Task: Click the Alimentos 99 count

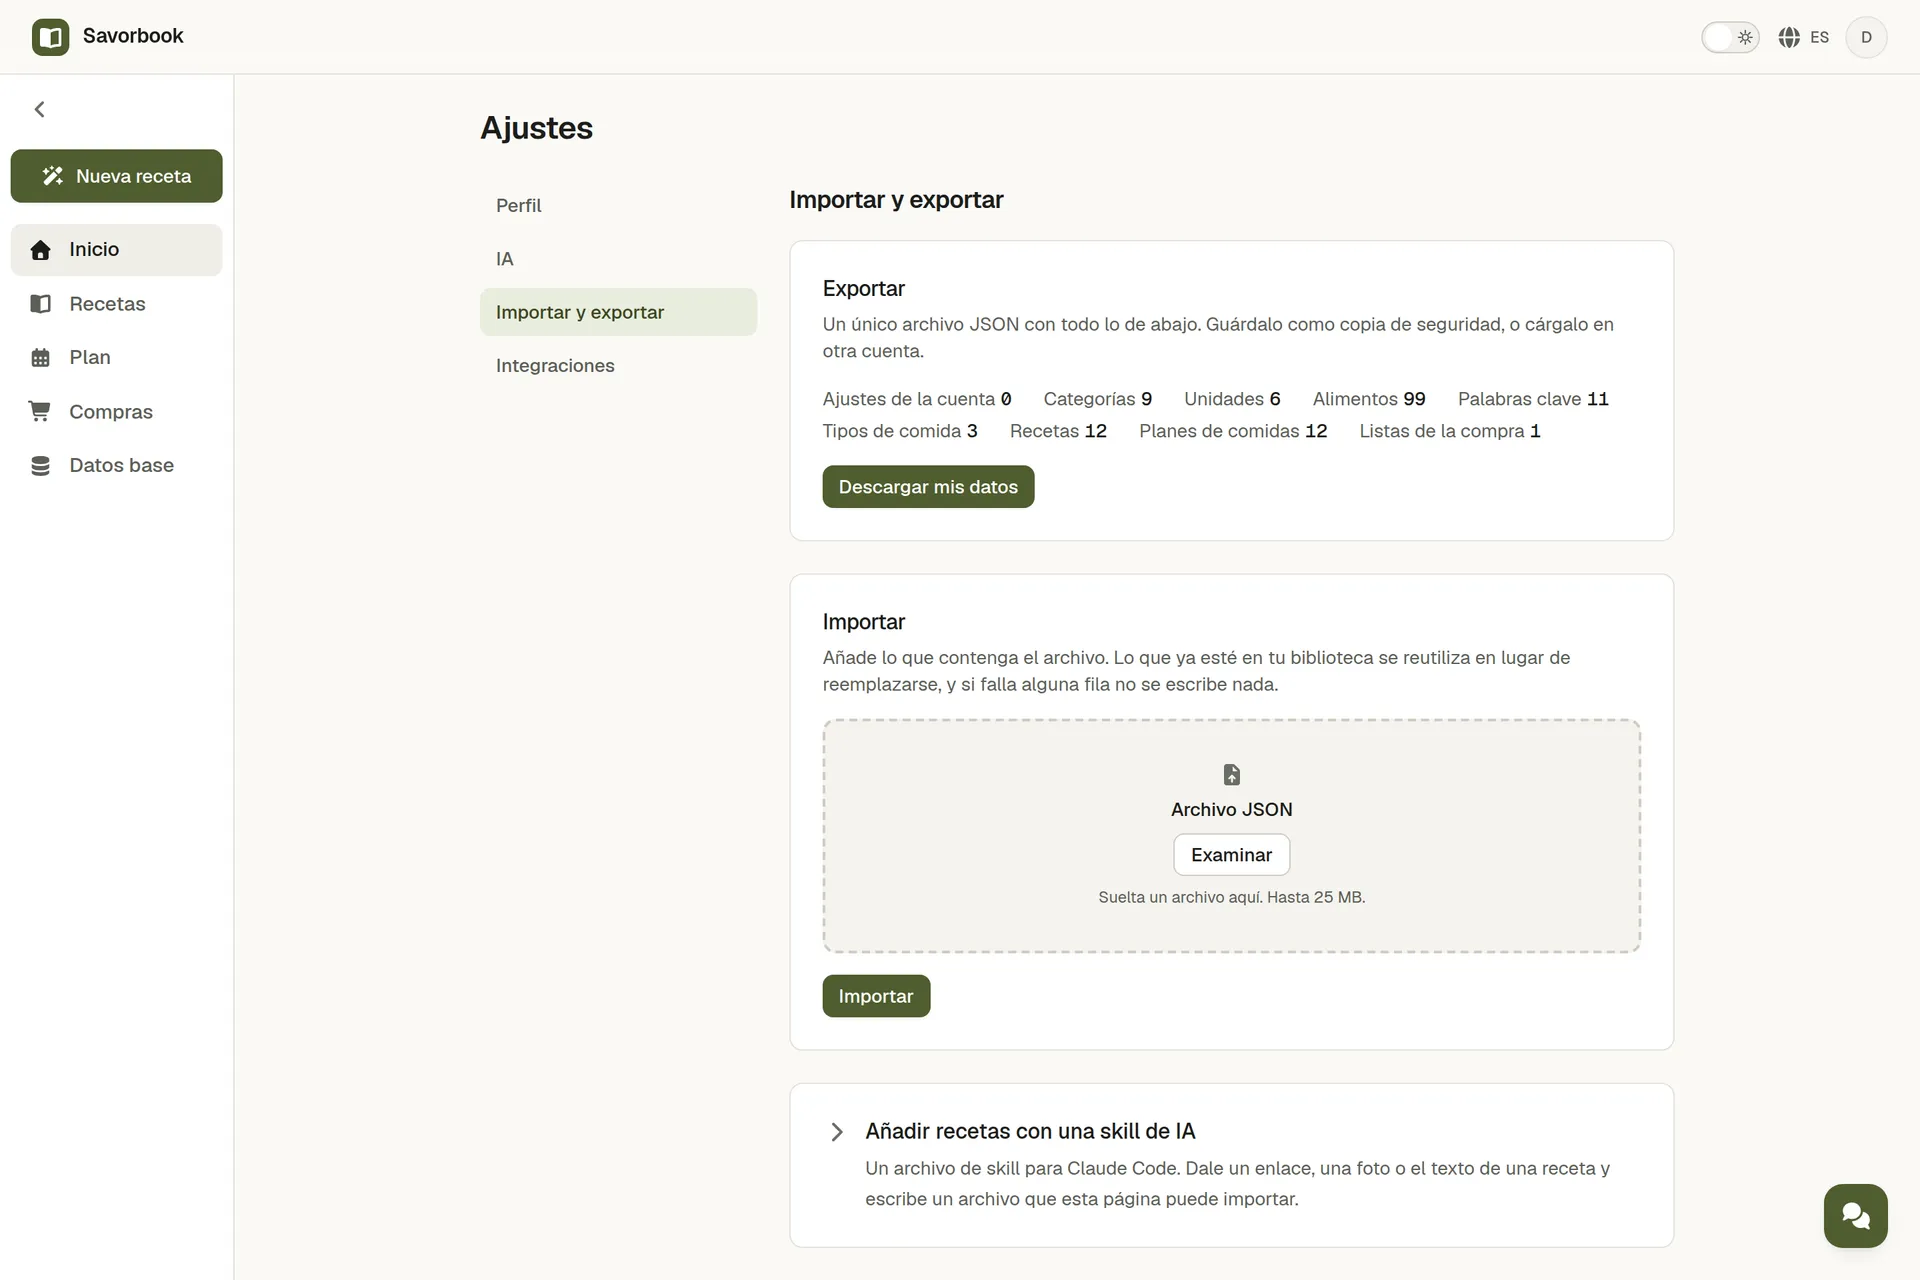Action: pos(1369,399)
